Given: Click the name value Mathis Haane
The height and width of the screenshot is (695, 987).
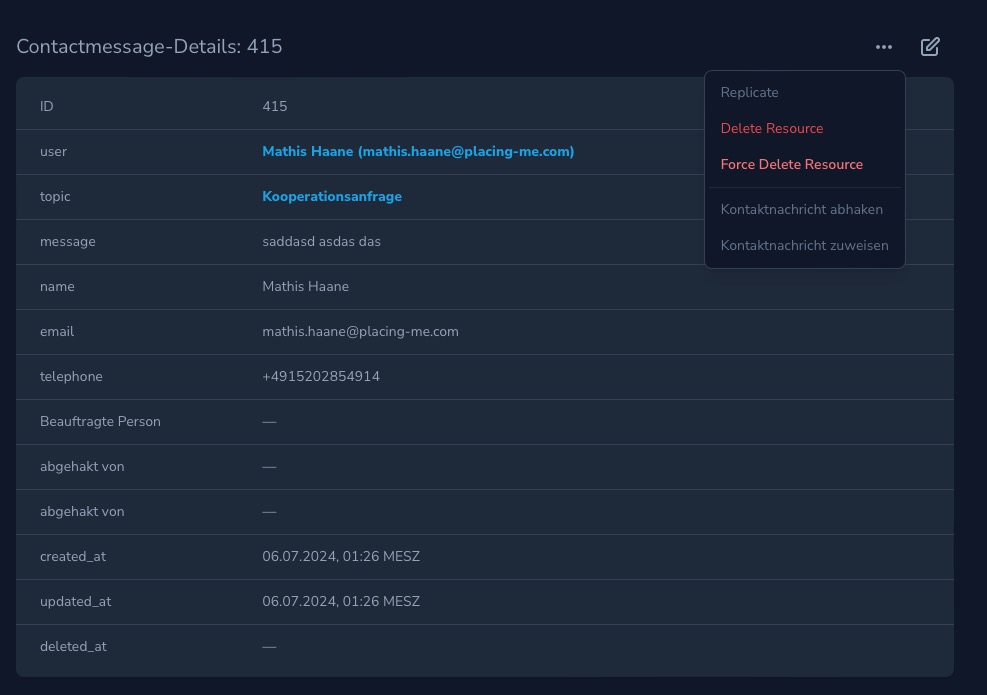Looking at the screenshot, I should click(305, 287).
